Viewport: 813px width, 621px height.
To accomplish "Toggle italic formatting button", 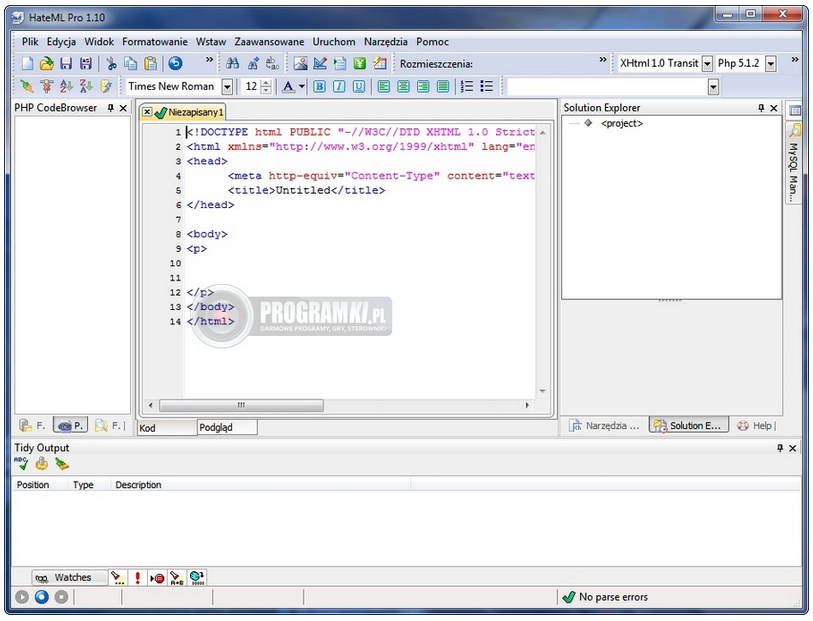I will tap(339, 86).
